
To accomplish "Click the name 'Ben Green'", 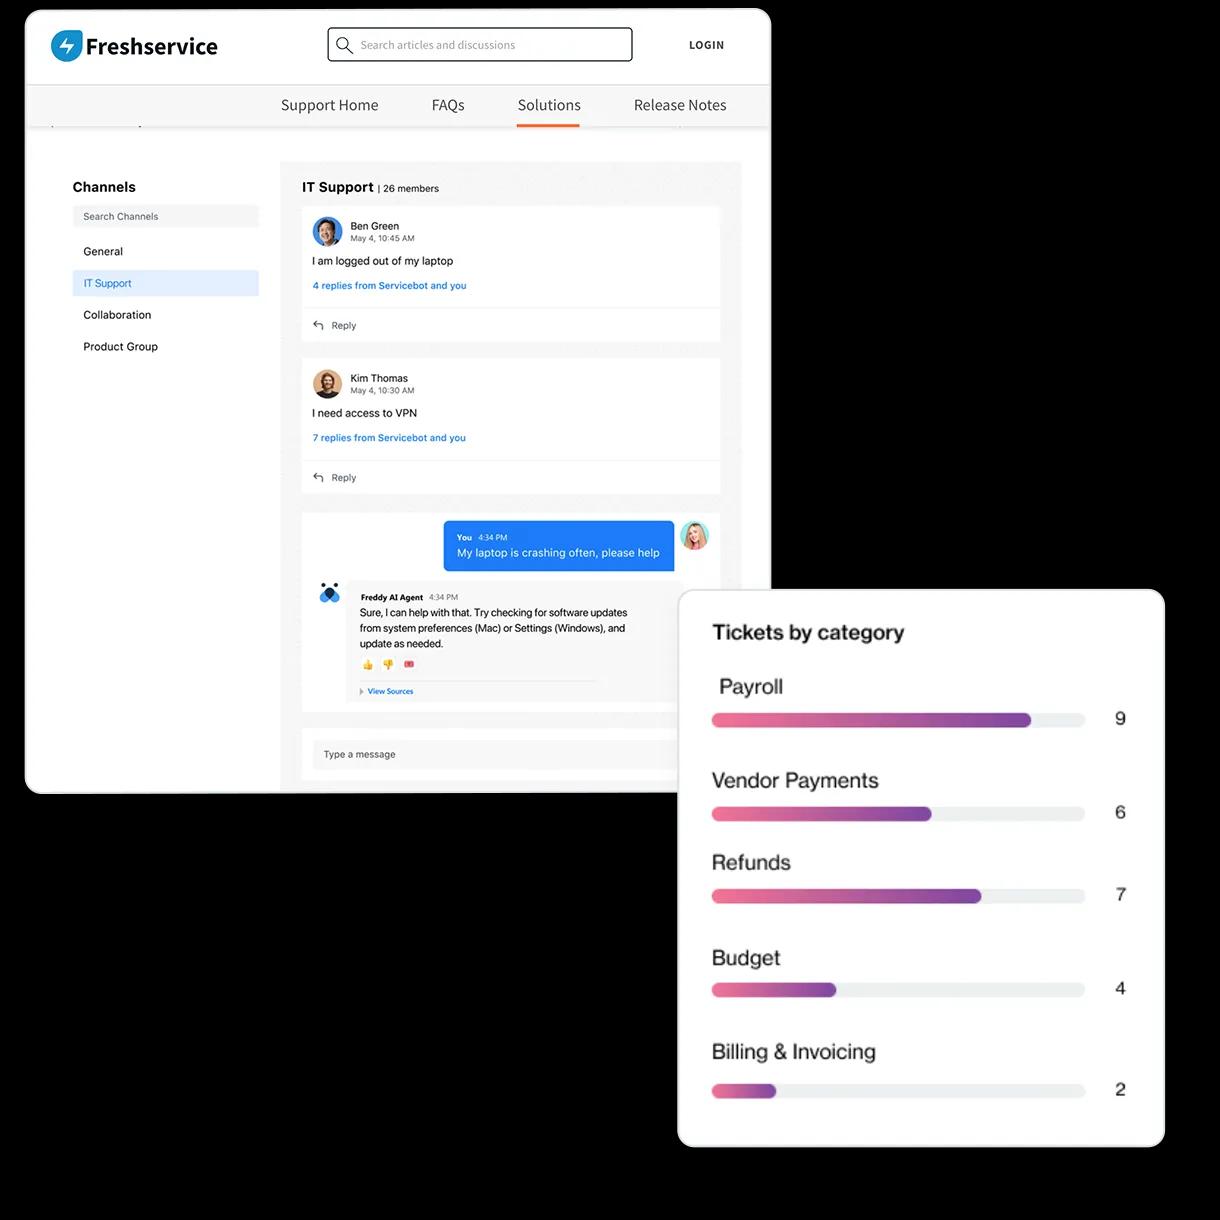I will click(374, 226).
